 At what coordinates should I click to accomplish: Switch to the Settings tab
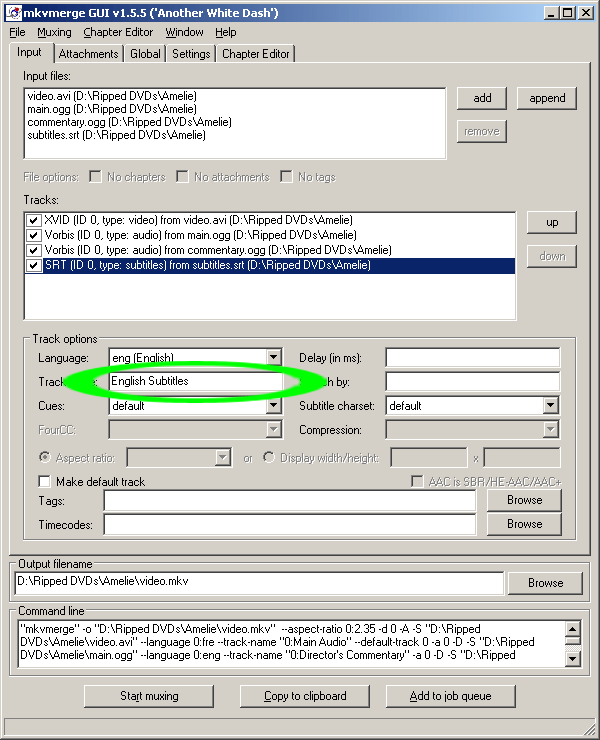191,54
